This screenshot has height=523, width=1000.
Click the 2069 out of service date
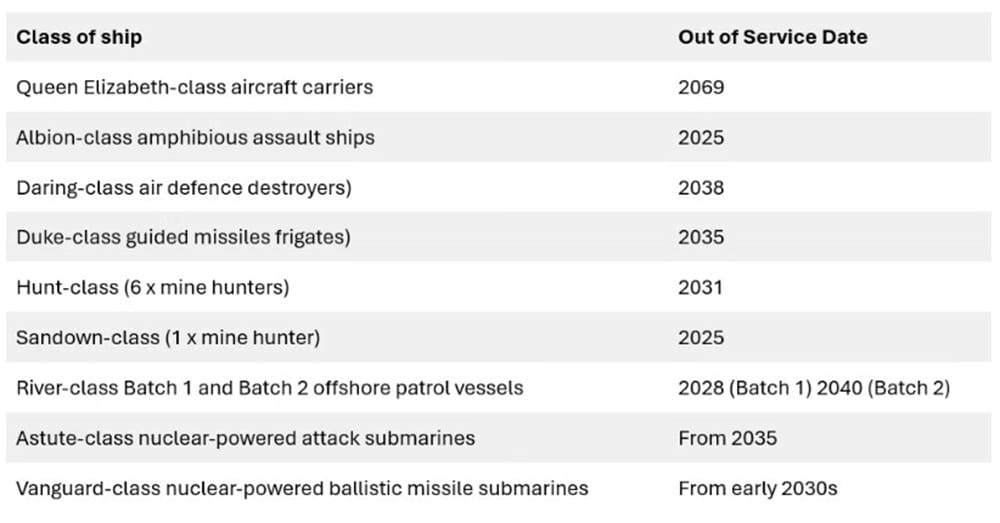point(701,87)
